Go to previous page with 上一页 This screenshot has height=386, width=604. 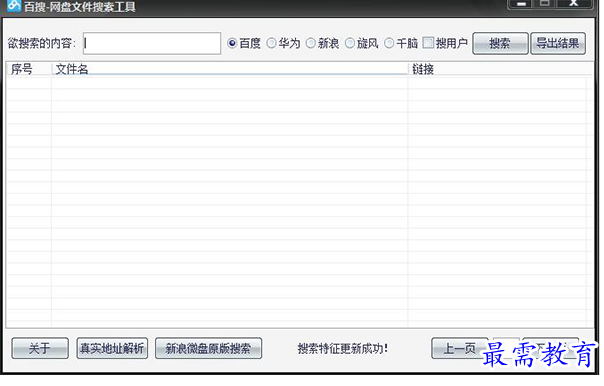click(460, 348)
